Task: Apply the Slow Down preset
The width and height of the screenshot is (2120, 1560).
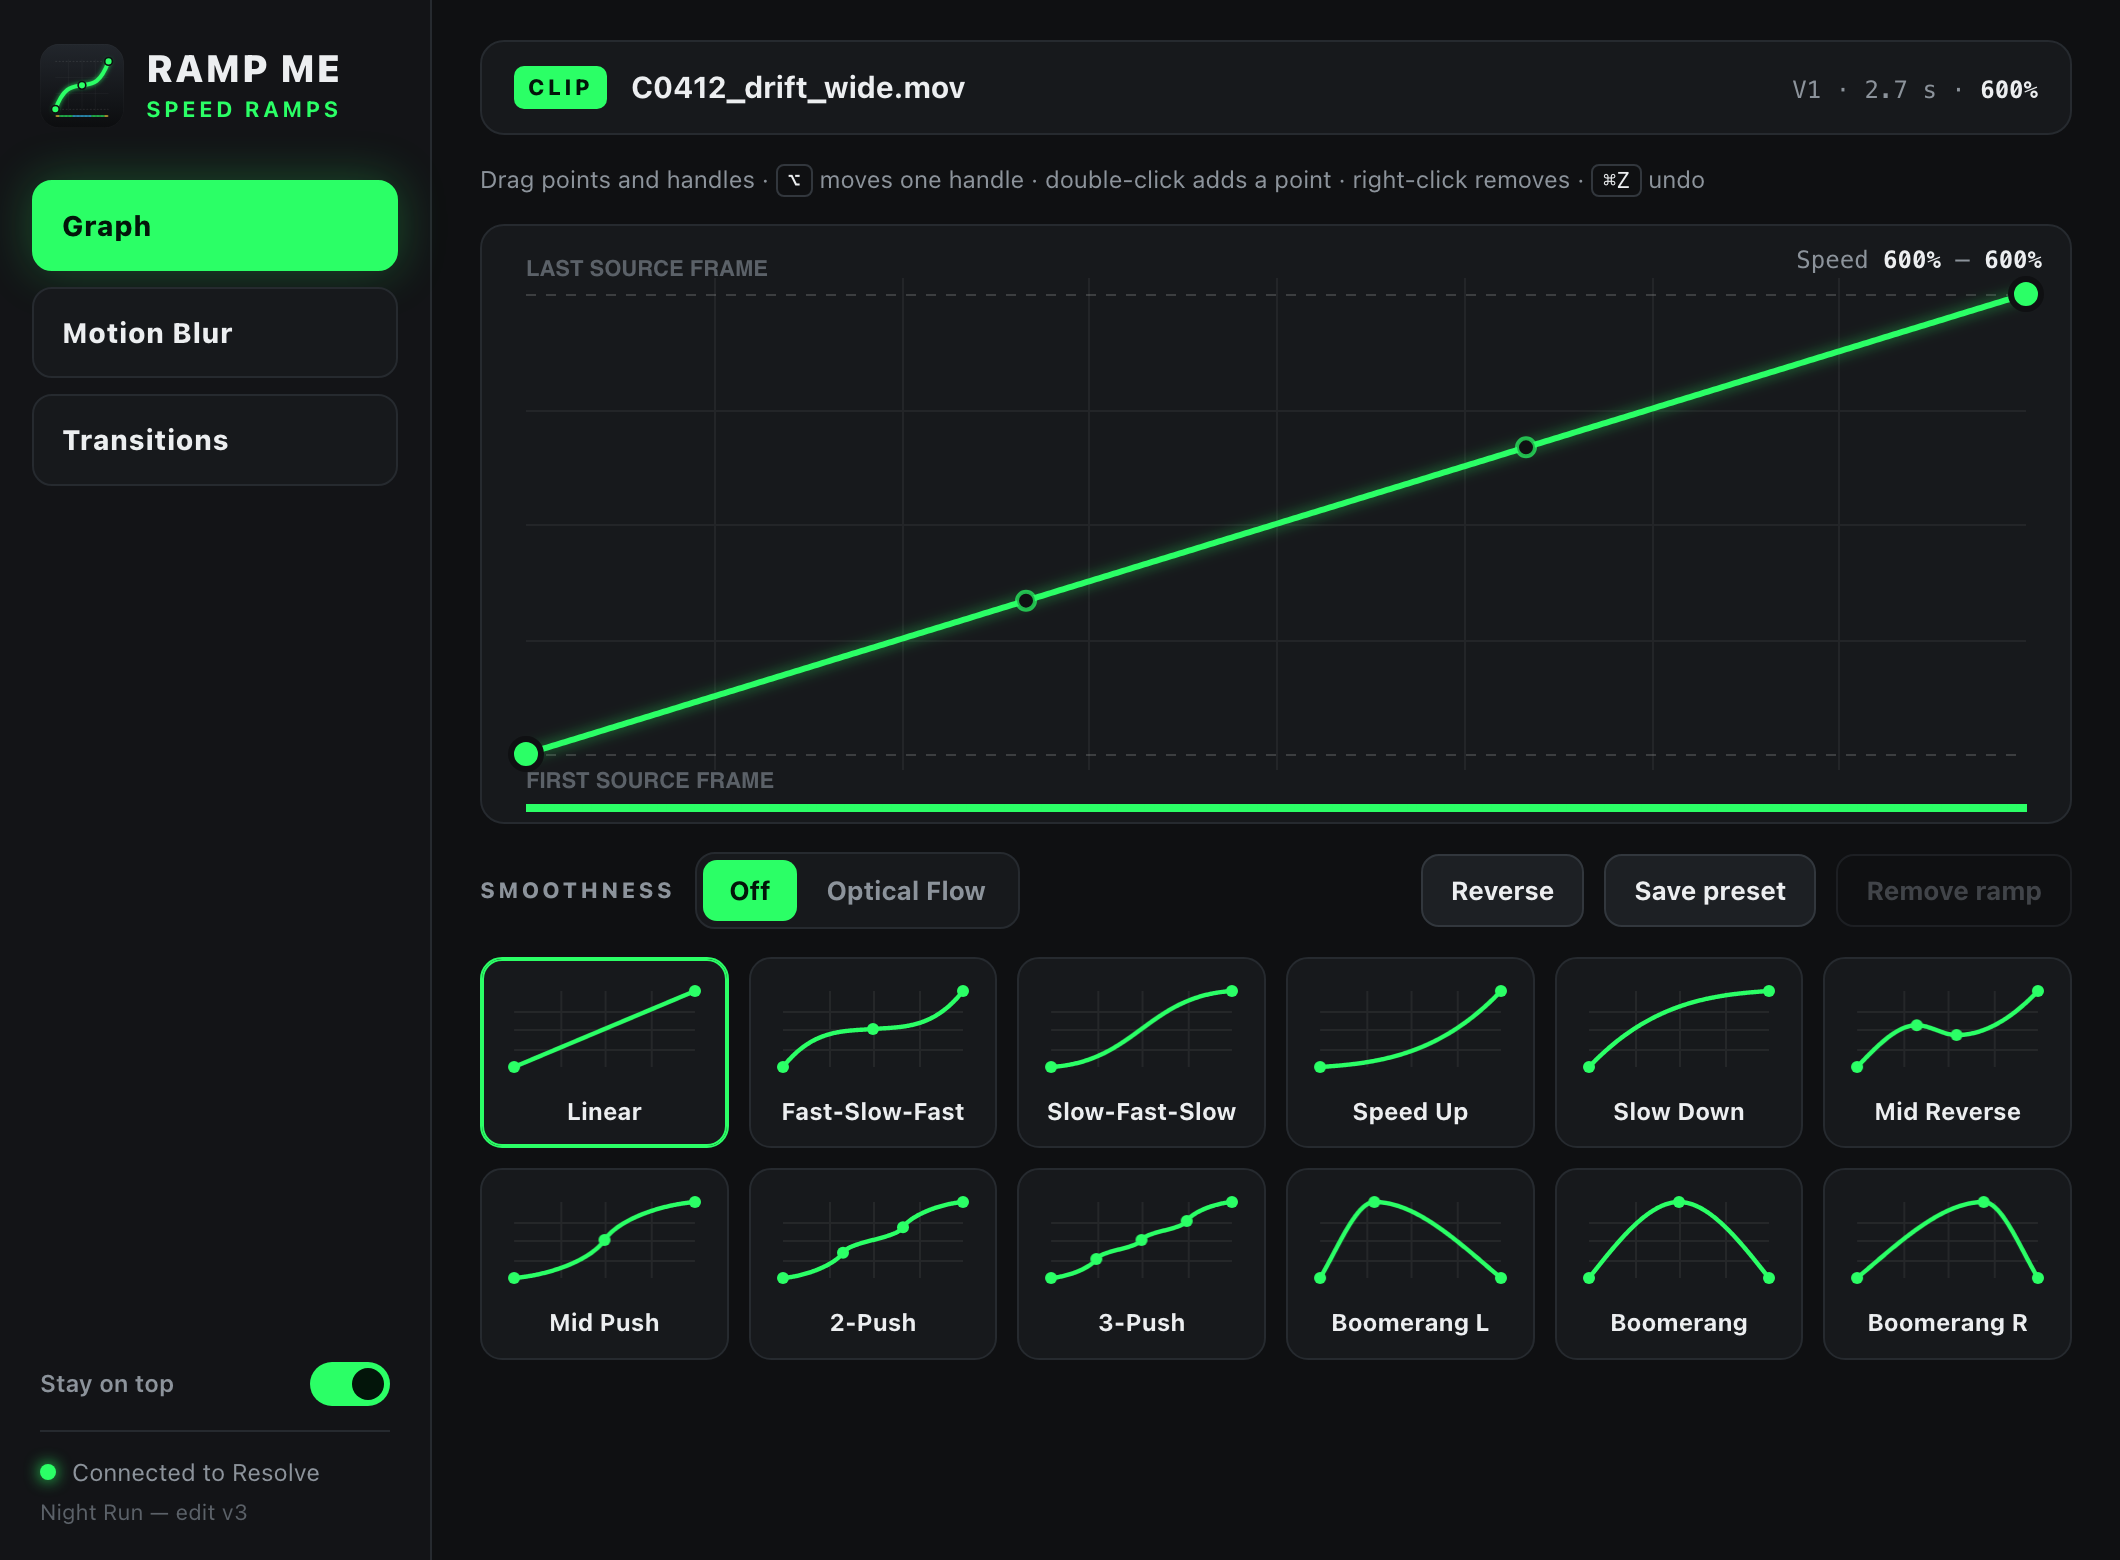Action: pyautogui.click(x=1678, y=1052)
